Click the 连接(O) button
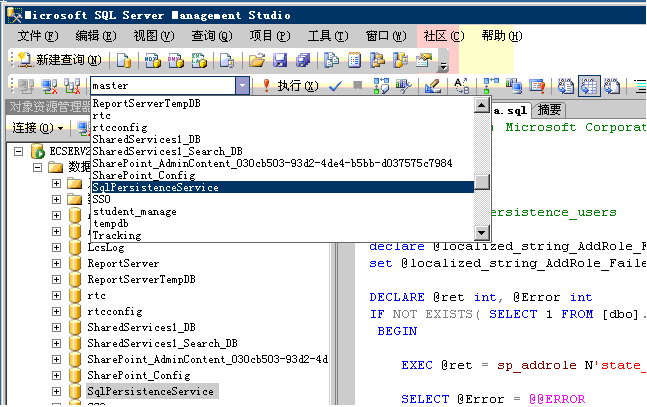 (x=37, y=128)
